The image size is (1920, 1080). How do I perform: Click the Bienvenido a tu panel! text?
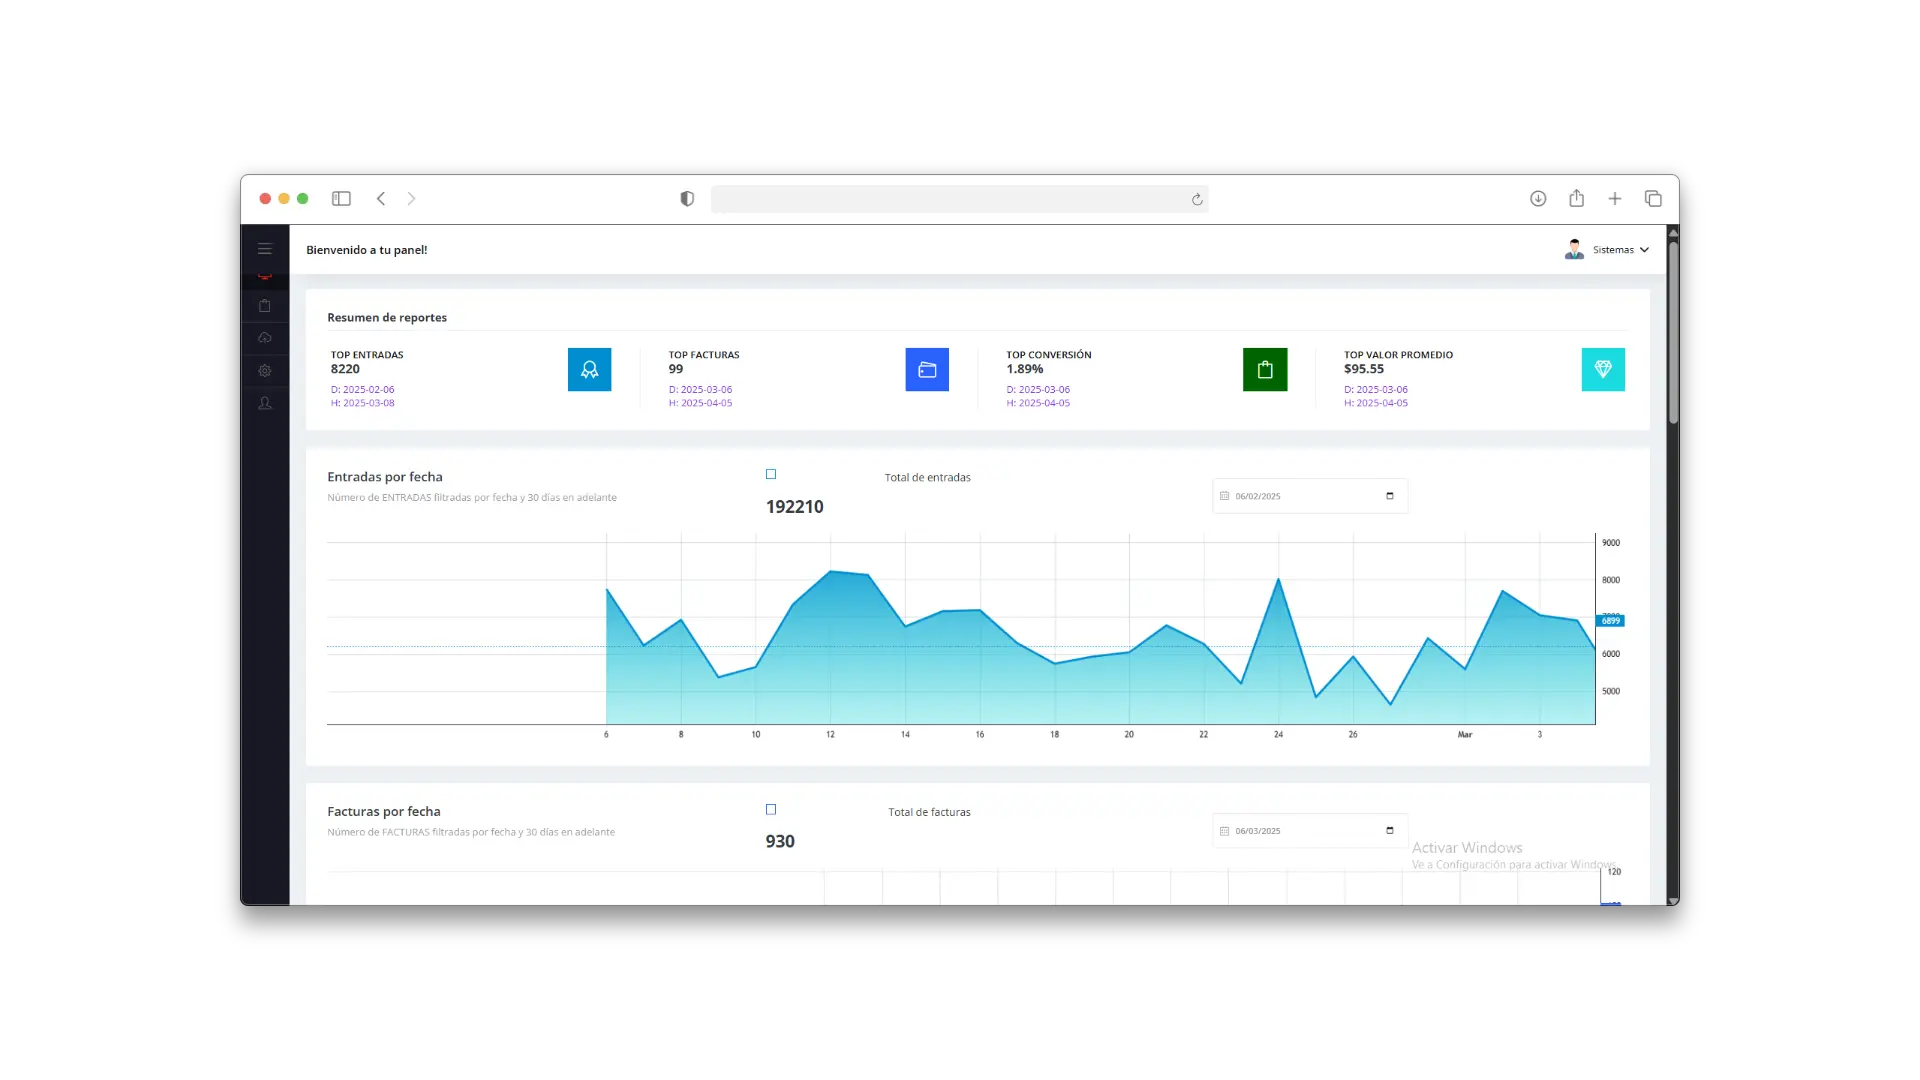click(367, 250)
